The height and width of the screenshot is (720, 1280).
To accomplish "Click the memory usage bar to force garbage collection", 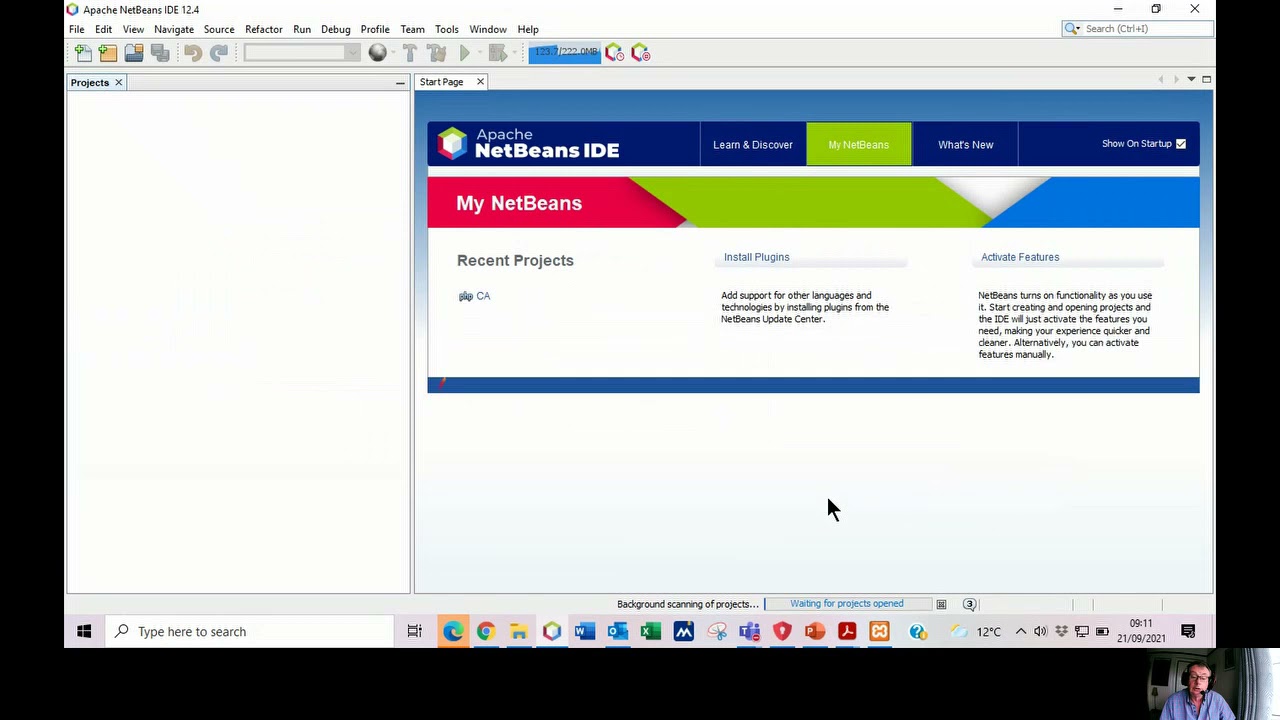I will click(565, 52).
